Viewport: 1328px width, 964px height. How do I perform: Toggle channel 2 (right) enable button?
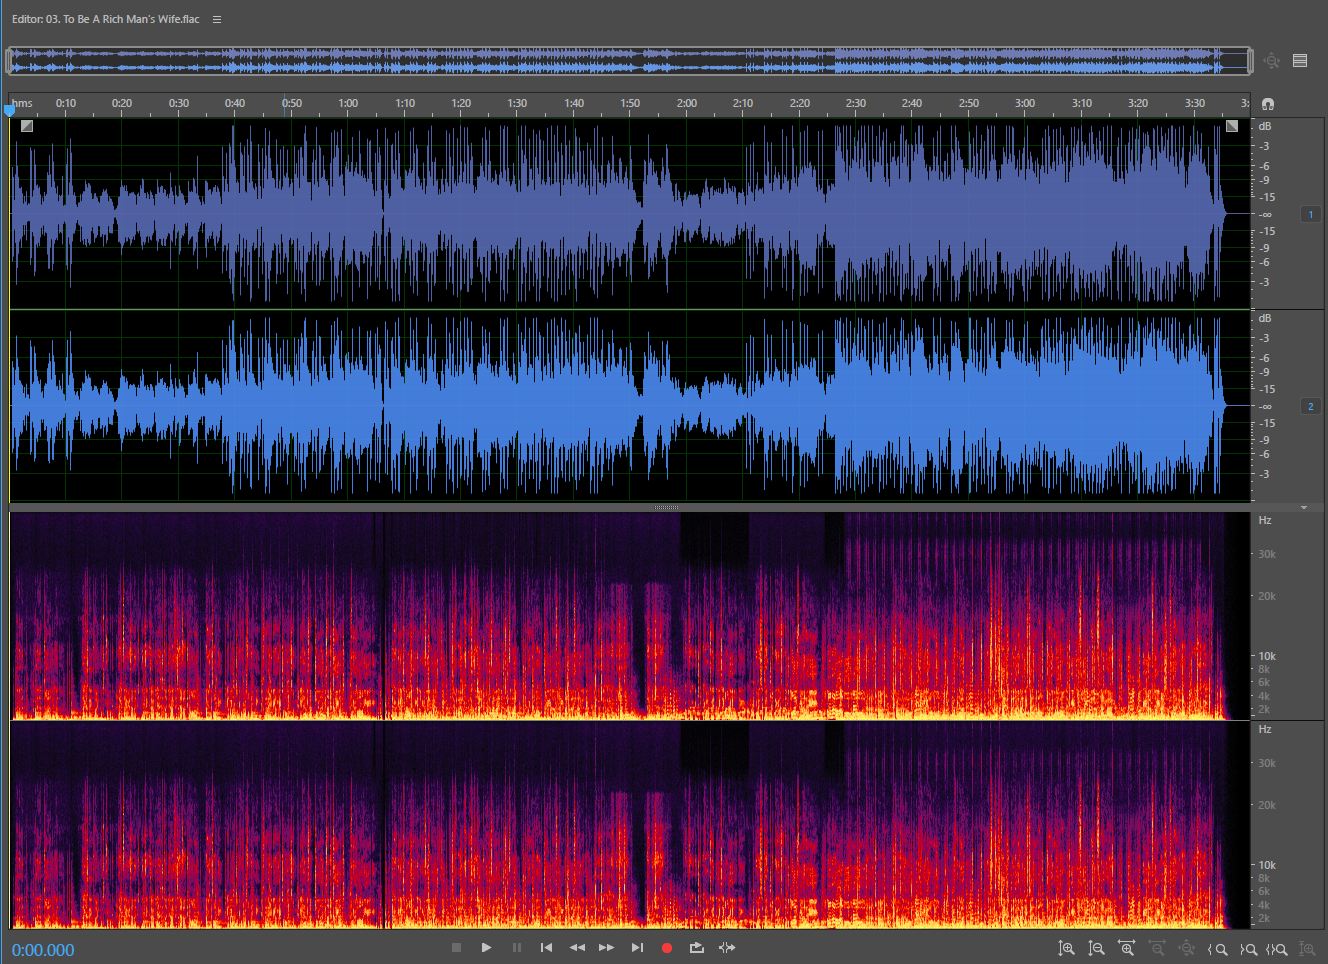tap(1310, 406)
